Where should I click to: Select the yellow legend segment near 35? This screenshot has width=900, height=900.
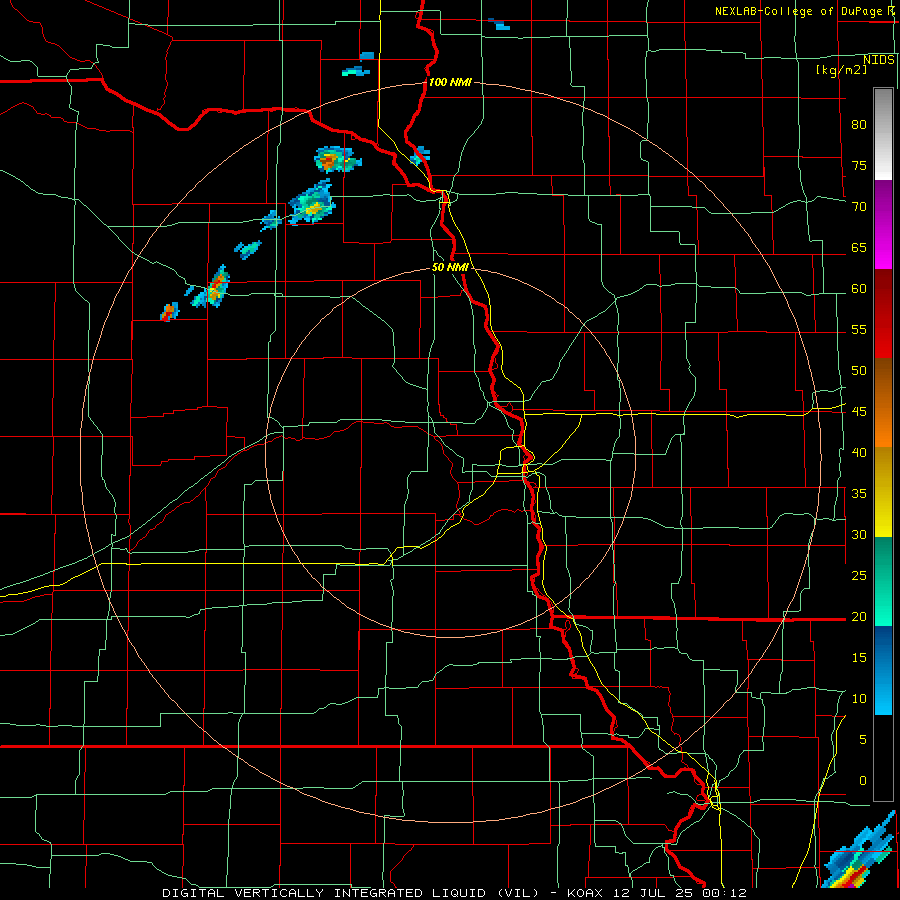point(883,492)
